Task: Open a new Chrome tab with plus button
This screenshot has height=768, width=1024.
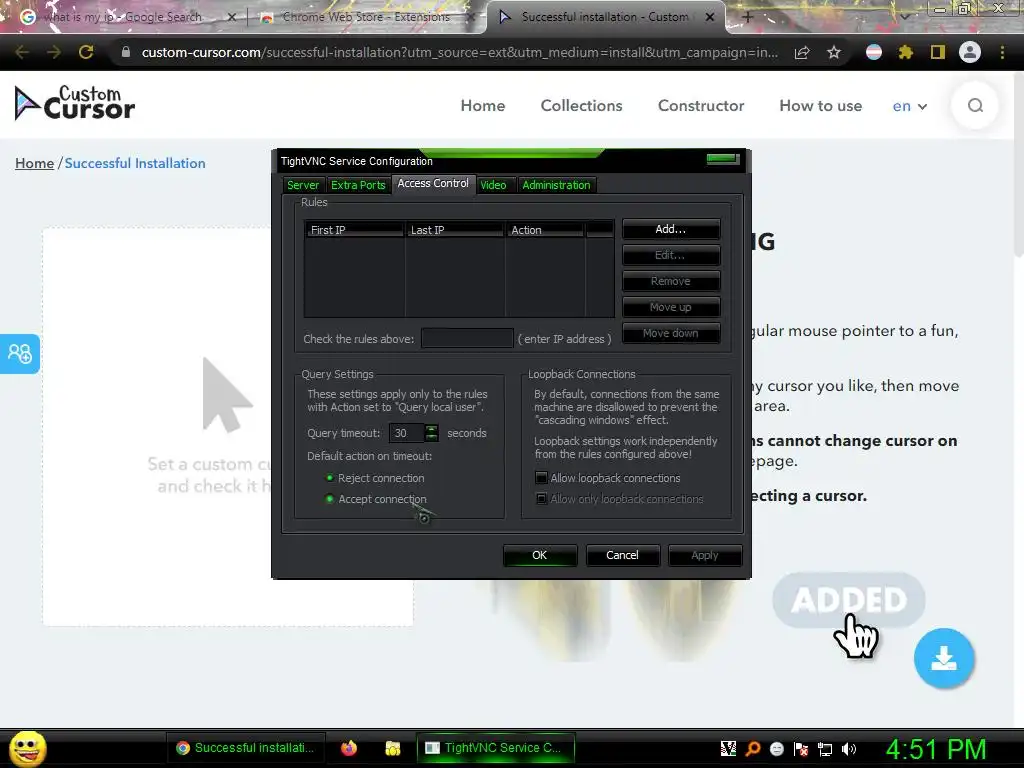Action: coord(748,17)
